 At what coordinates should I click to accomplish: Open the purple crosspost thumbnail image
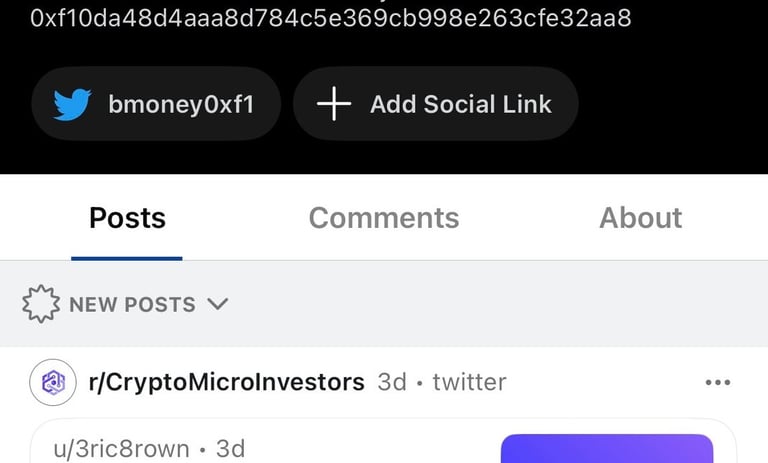607,448
